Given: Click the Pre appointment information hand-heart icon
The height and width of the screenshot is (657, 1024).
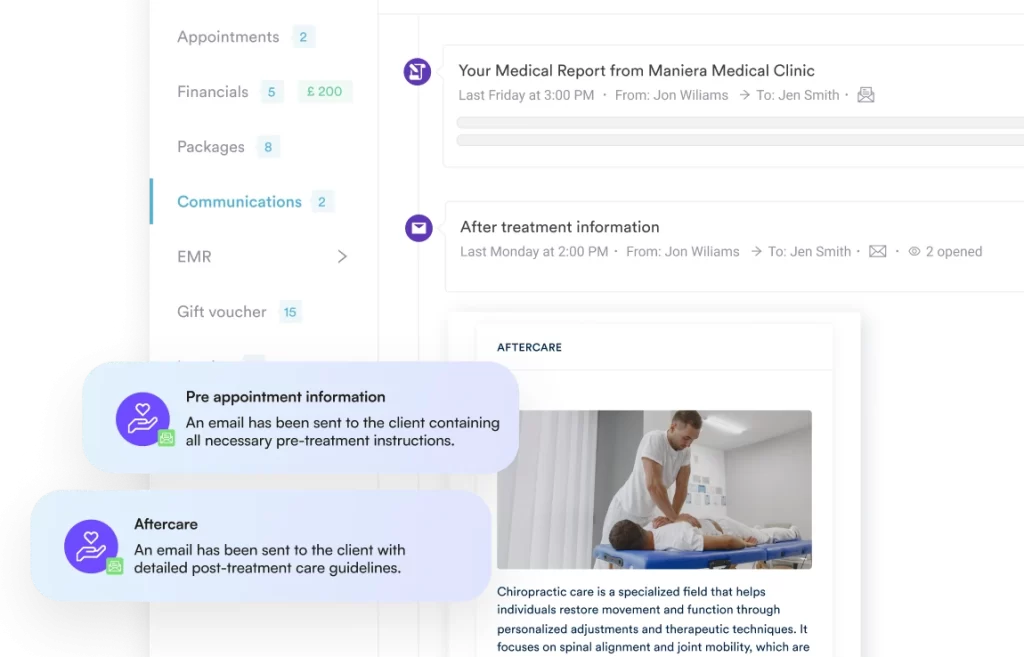Looking at the screenshot, I should [143, 419].
